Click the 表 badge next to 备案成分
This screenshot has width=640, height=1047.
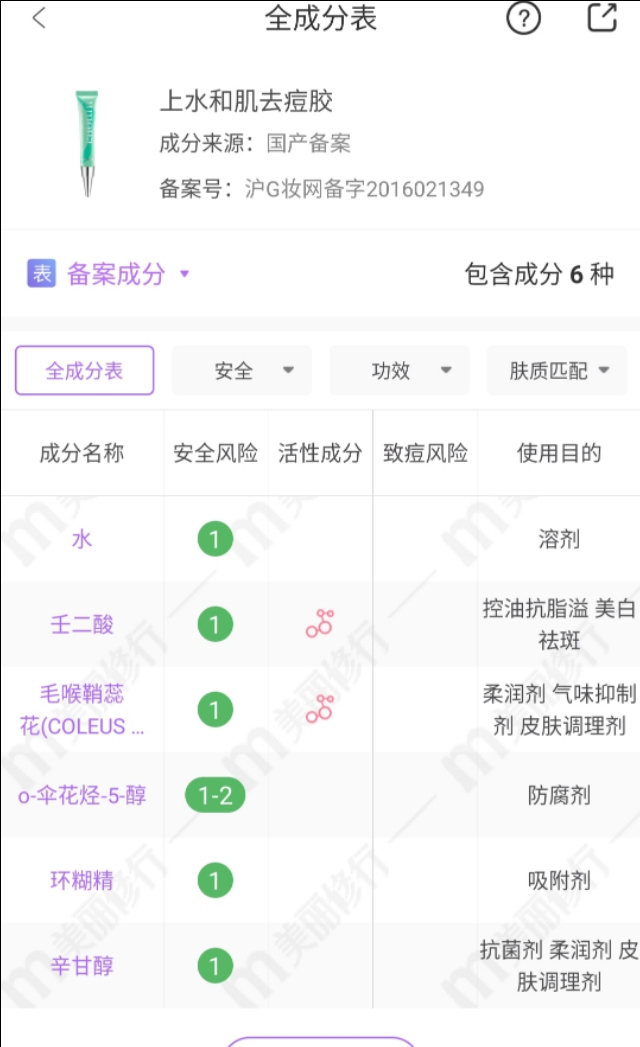tap(37, 273)
